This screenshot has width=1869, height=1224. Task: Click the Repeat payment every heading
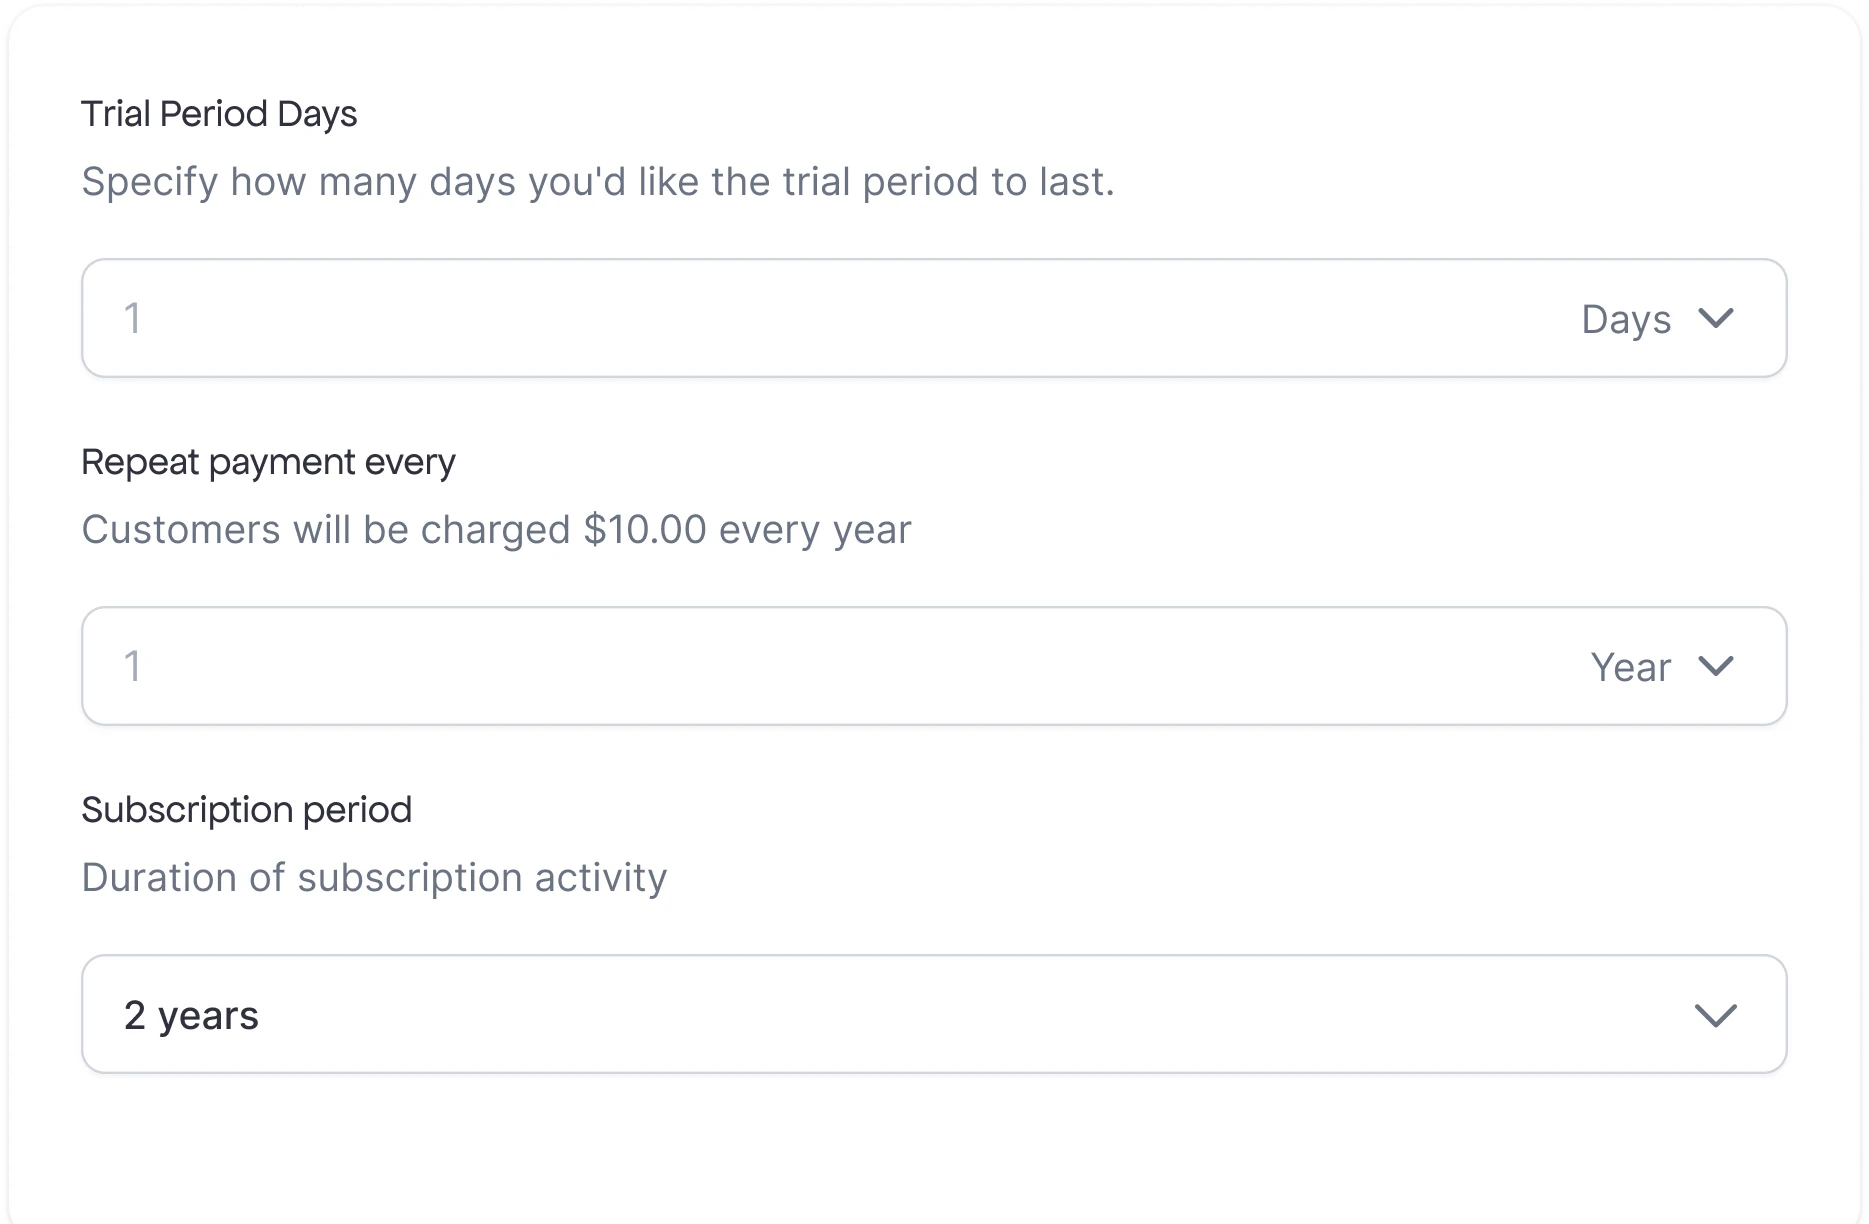268,461
